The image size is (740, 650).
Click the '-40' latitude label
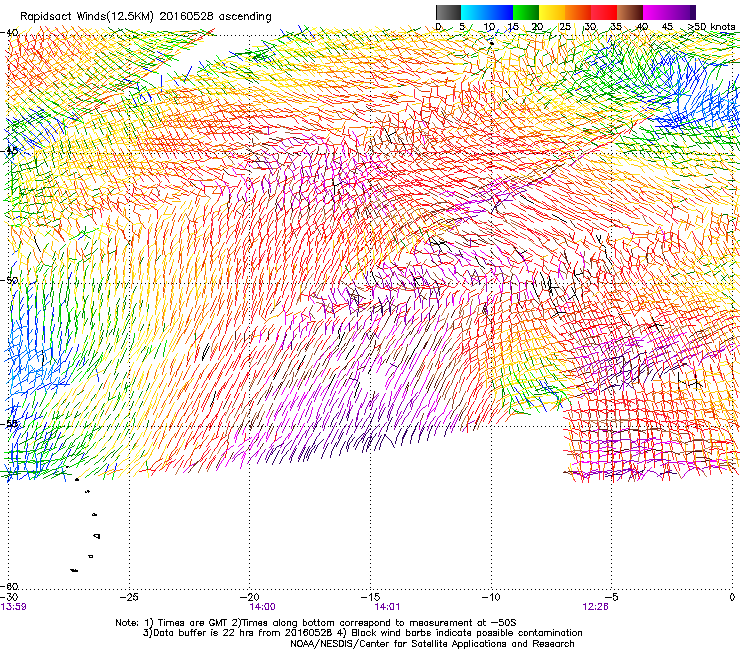9,33
